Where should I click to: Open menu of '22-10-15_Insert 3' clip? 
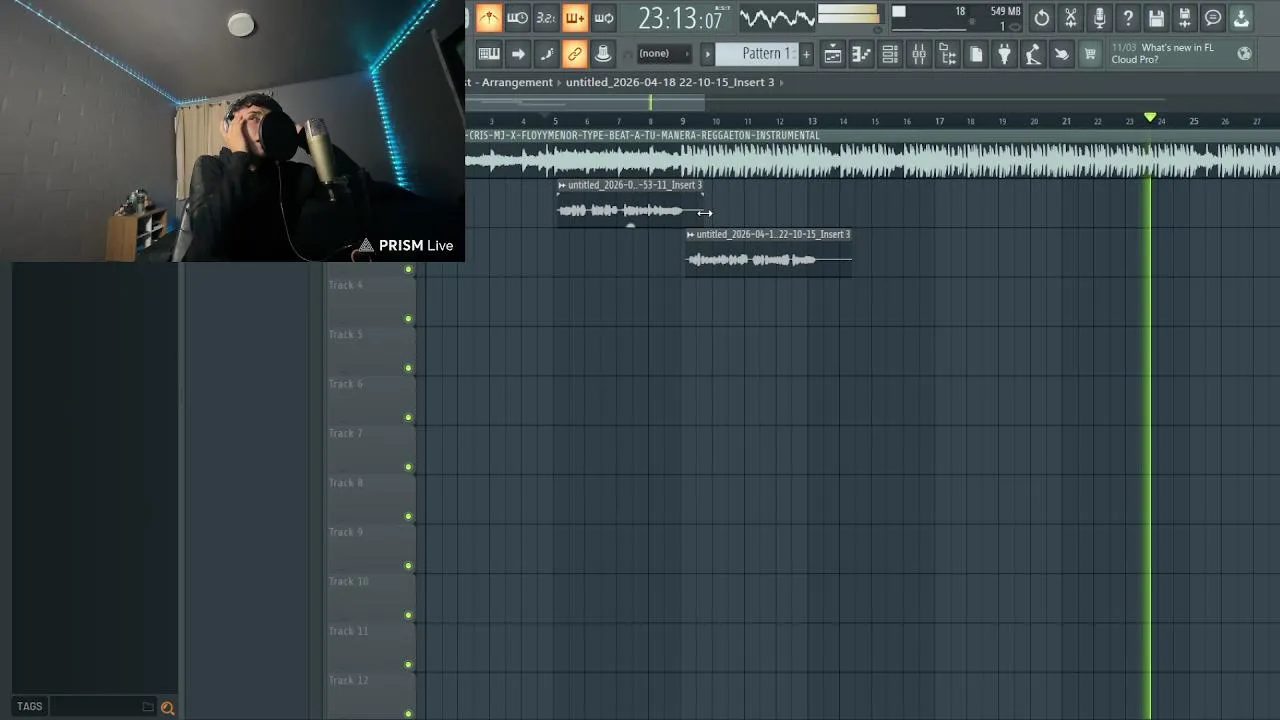pos(691,234)
